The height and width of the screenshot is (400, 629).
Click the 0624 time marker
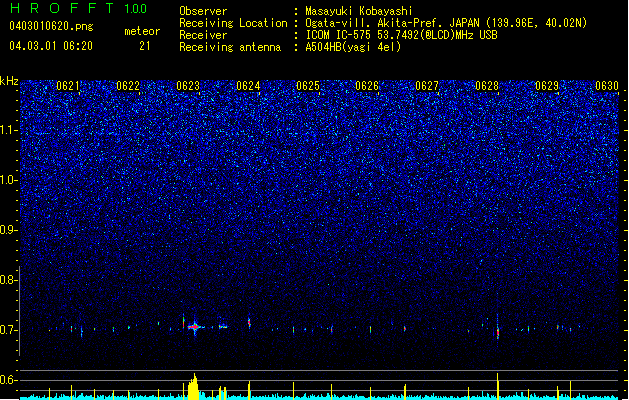point(248,86)
